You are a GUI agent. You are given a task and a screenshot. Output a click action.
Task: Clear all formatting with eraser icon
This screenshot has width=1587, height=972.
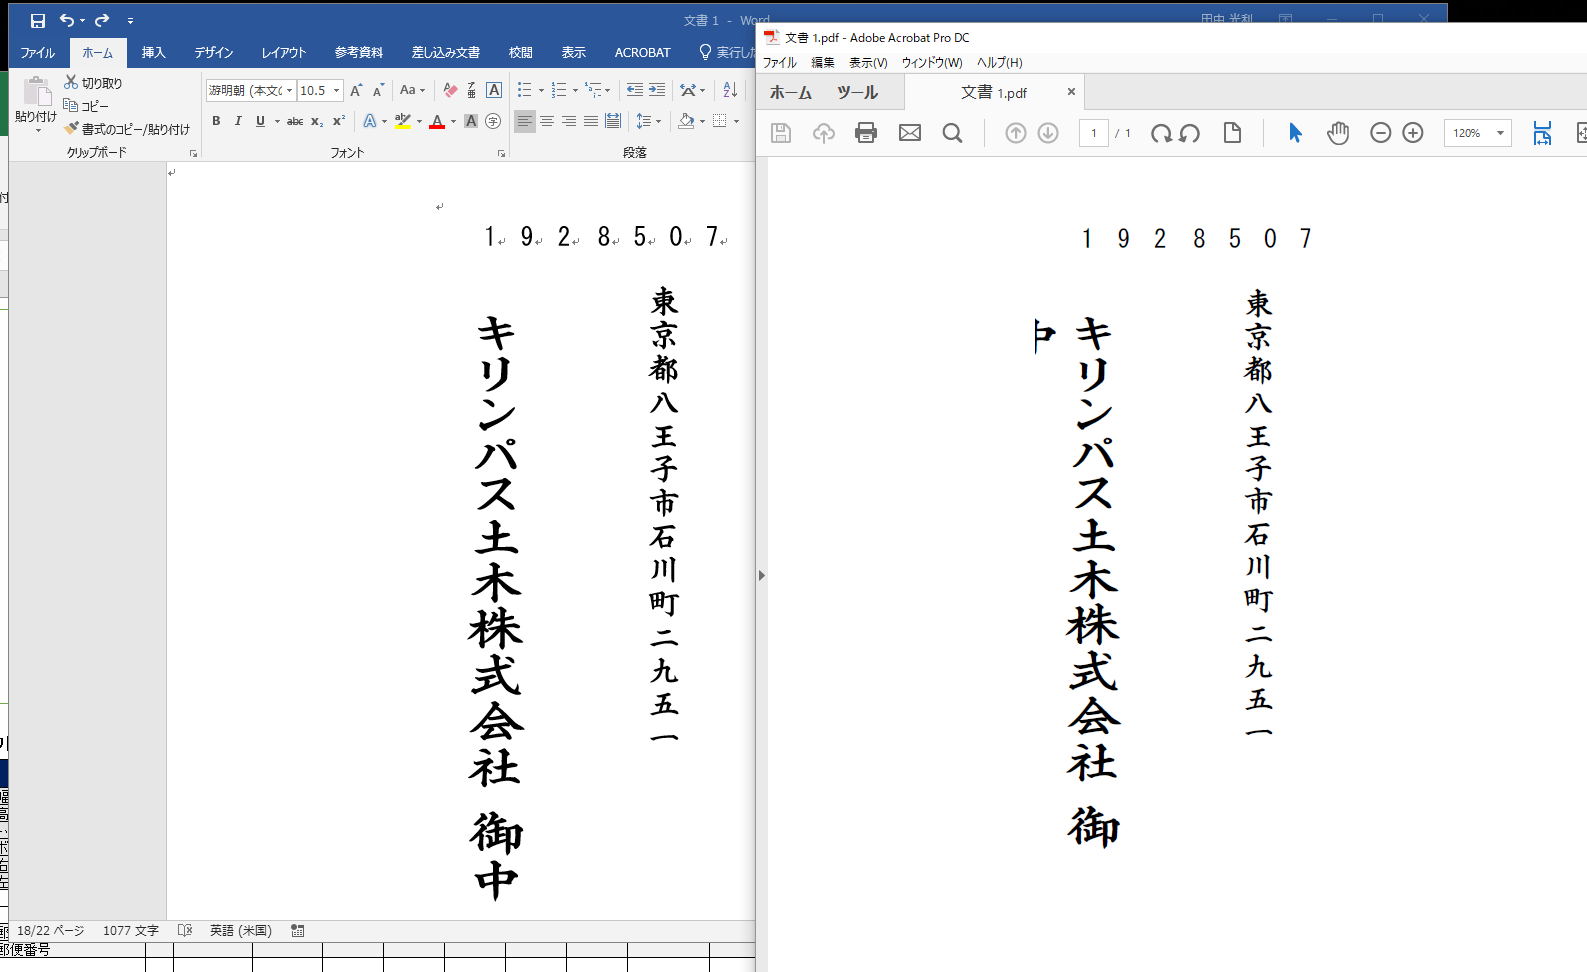450,90
